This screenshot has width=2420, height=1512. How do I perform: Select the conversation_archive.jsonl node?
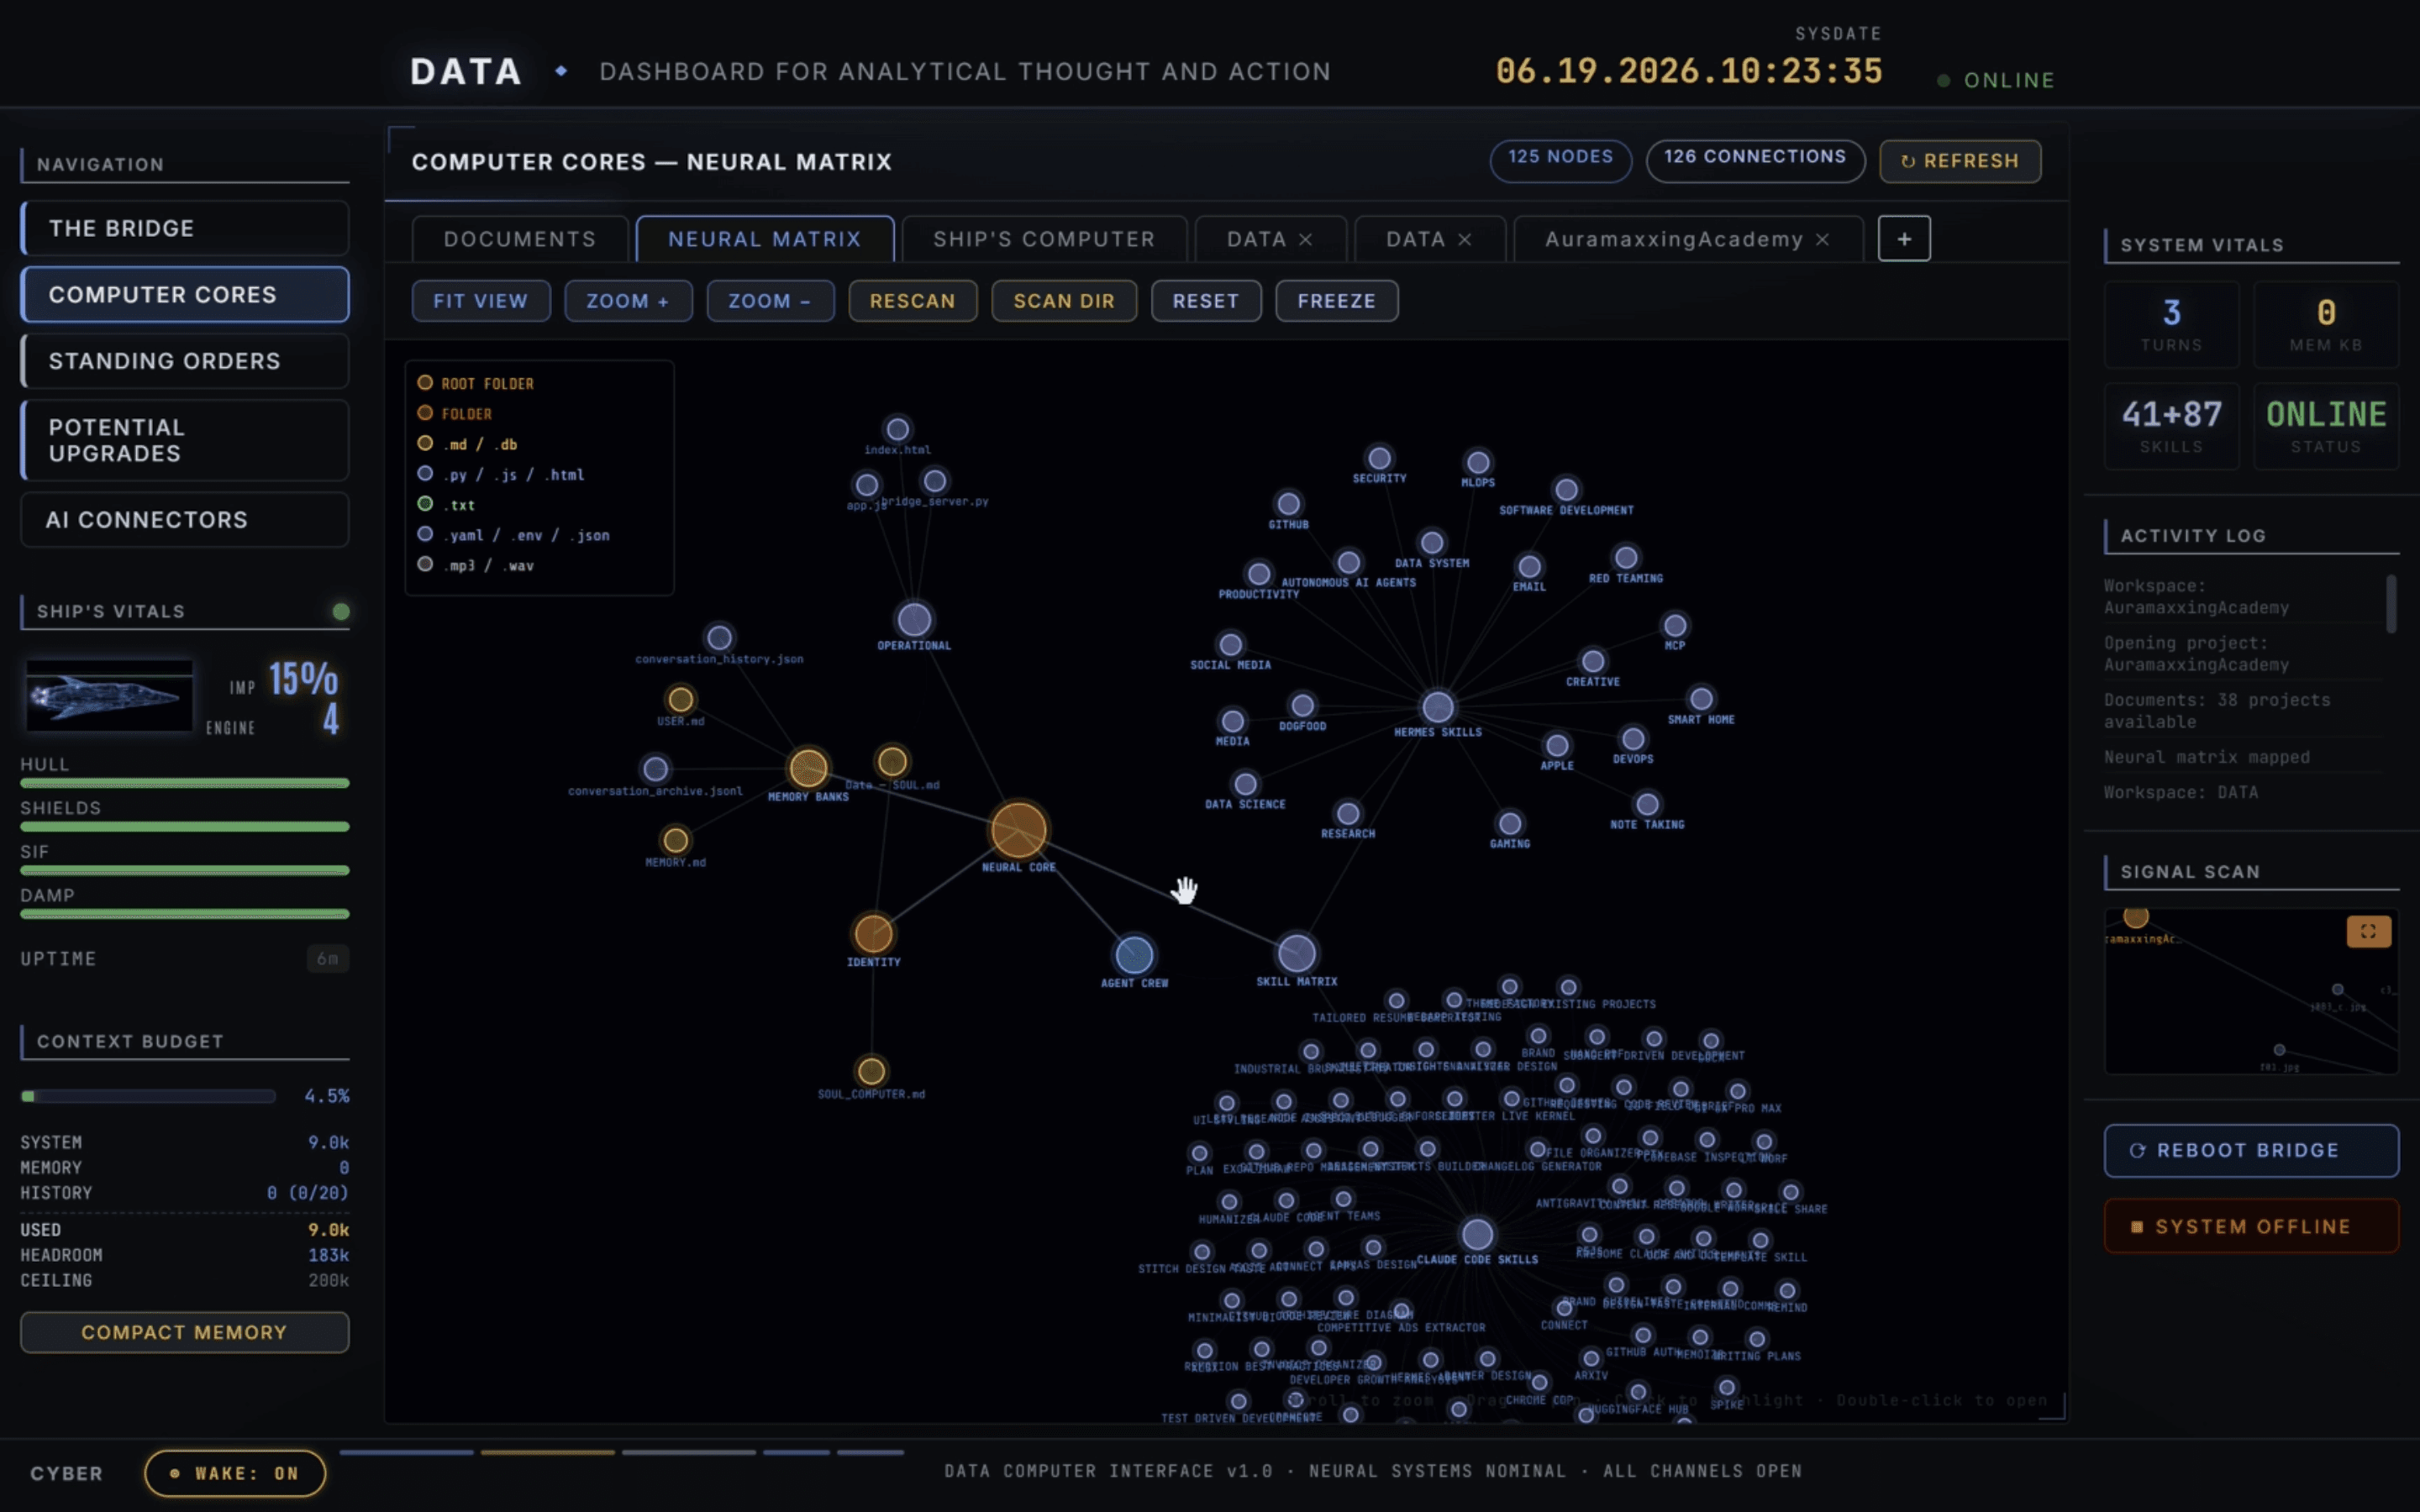[x=656, y=769]
